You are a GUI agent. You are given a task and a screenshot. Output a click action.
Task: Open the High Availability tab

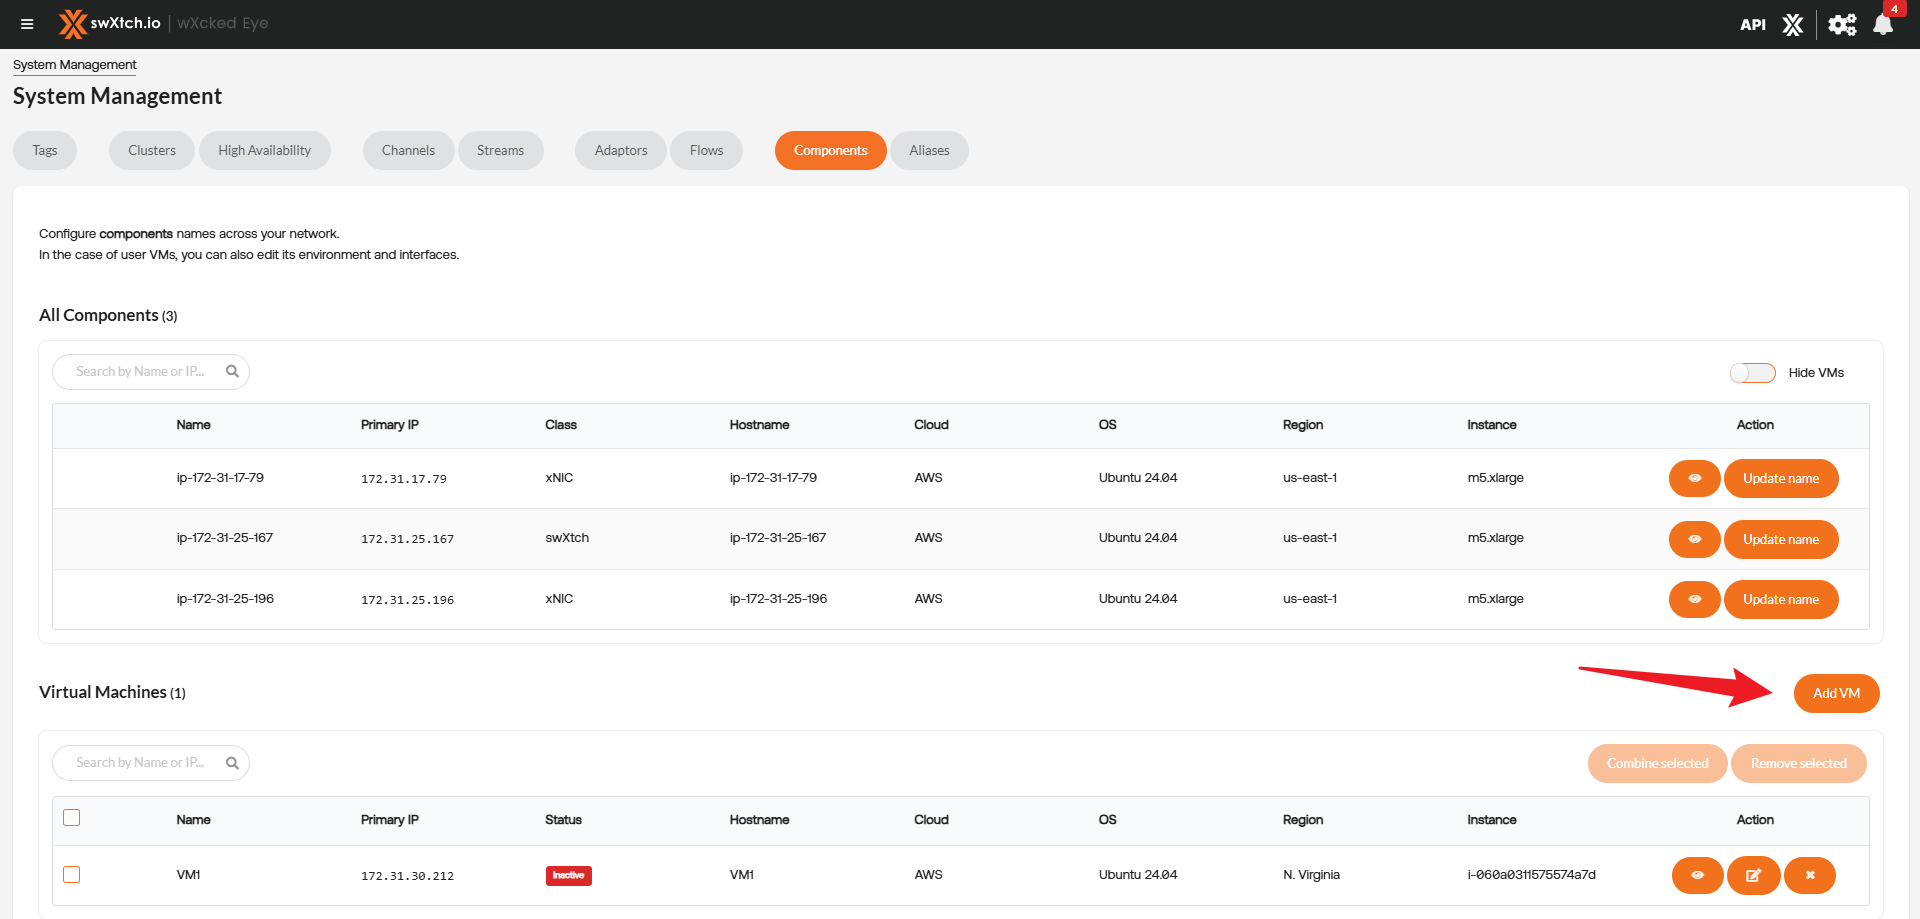264,151
